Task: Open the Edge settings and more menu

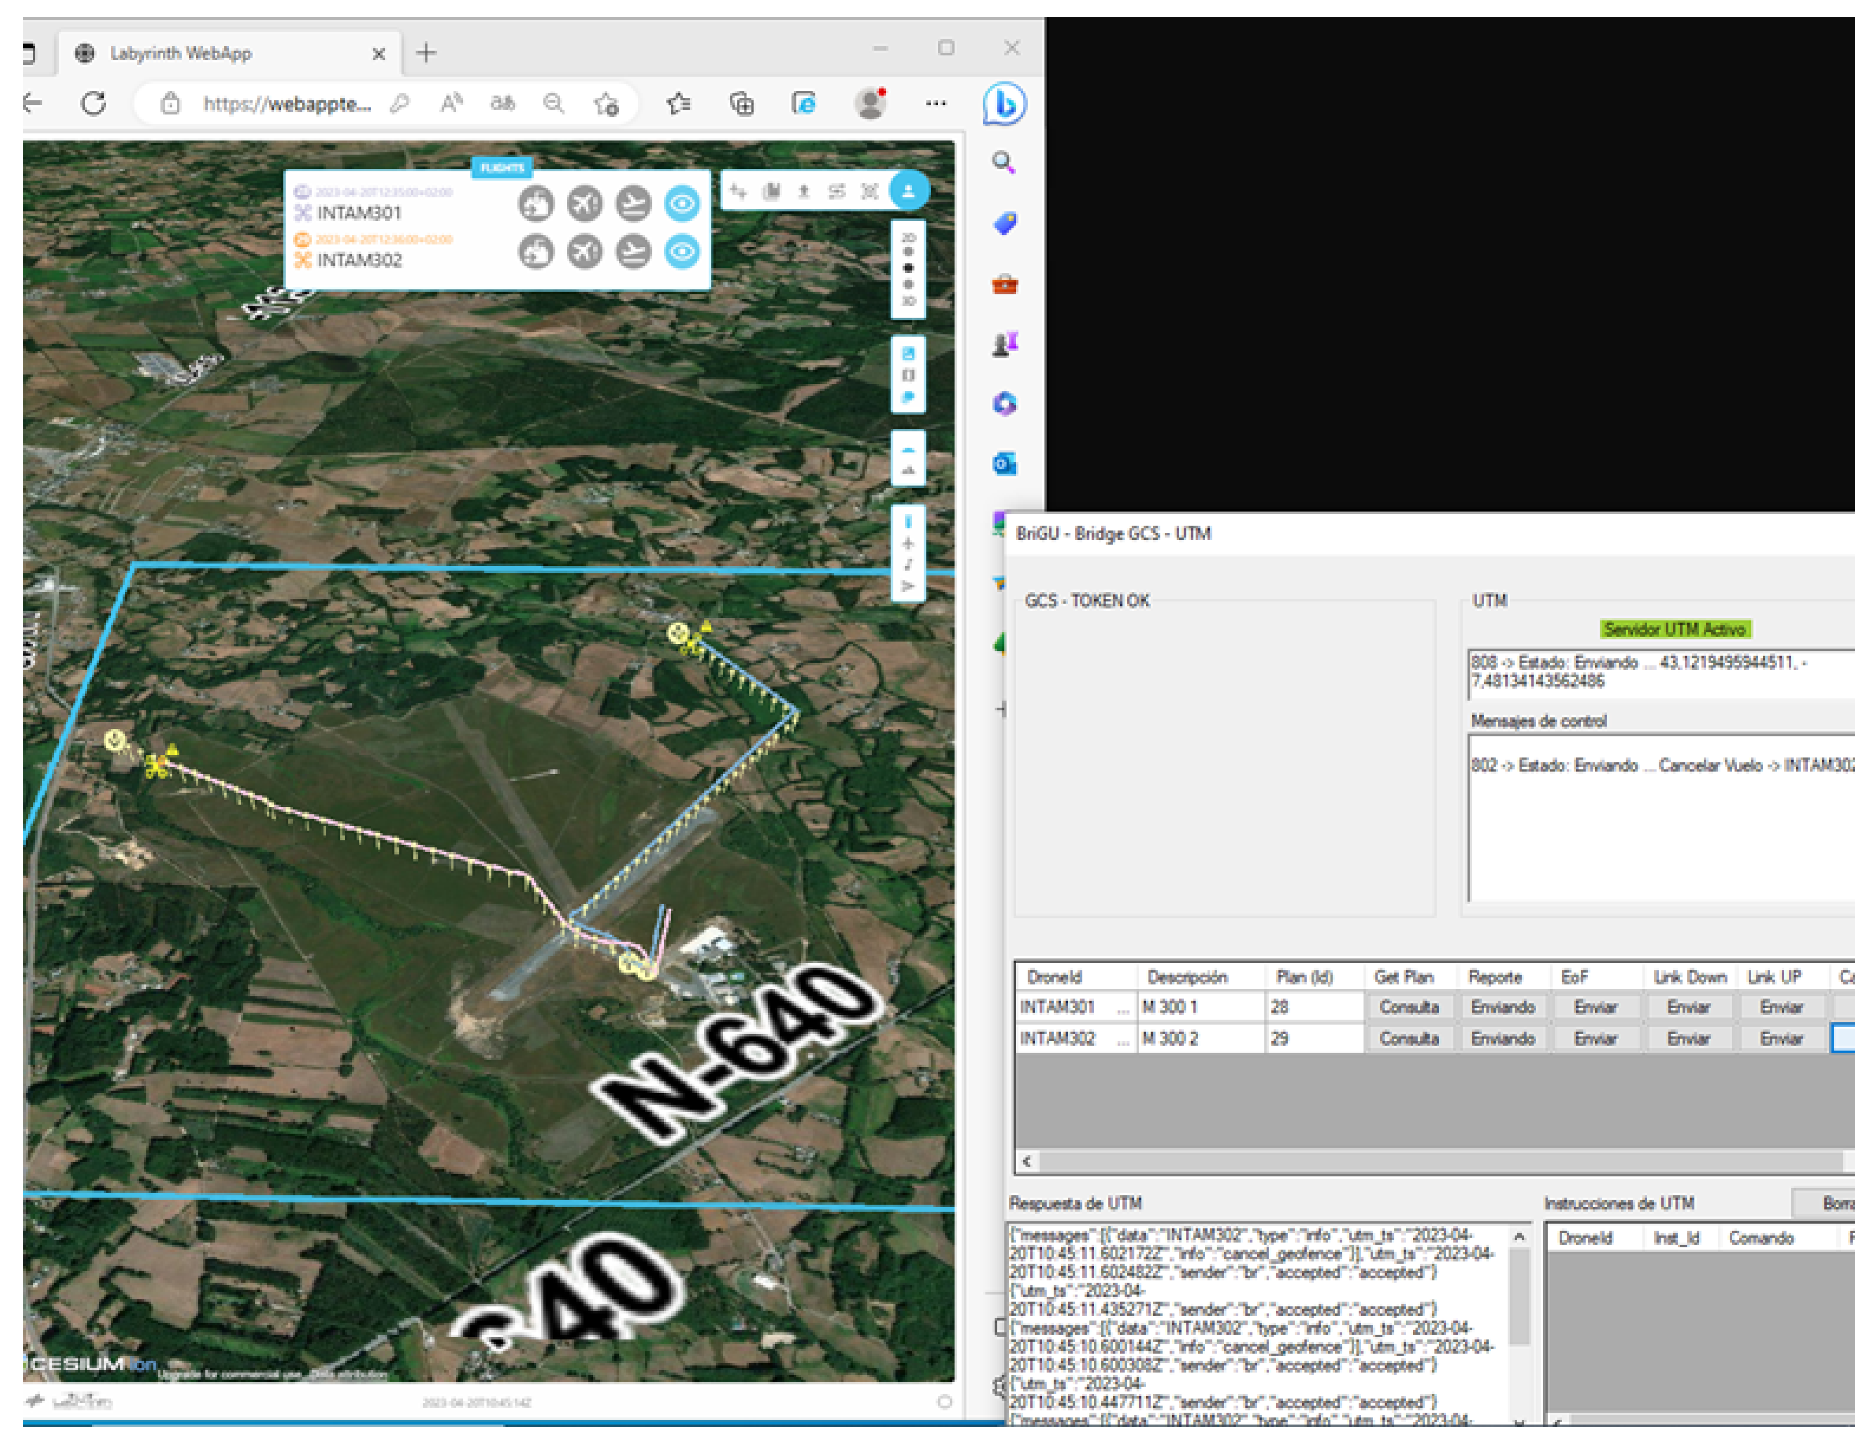Action: (x=936, y=104)
